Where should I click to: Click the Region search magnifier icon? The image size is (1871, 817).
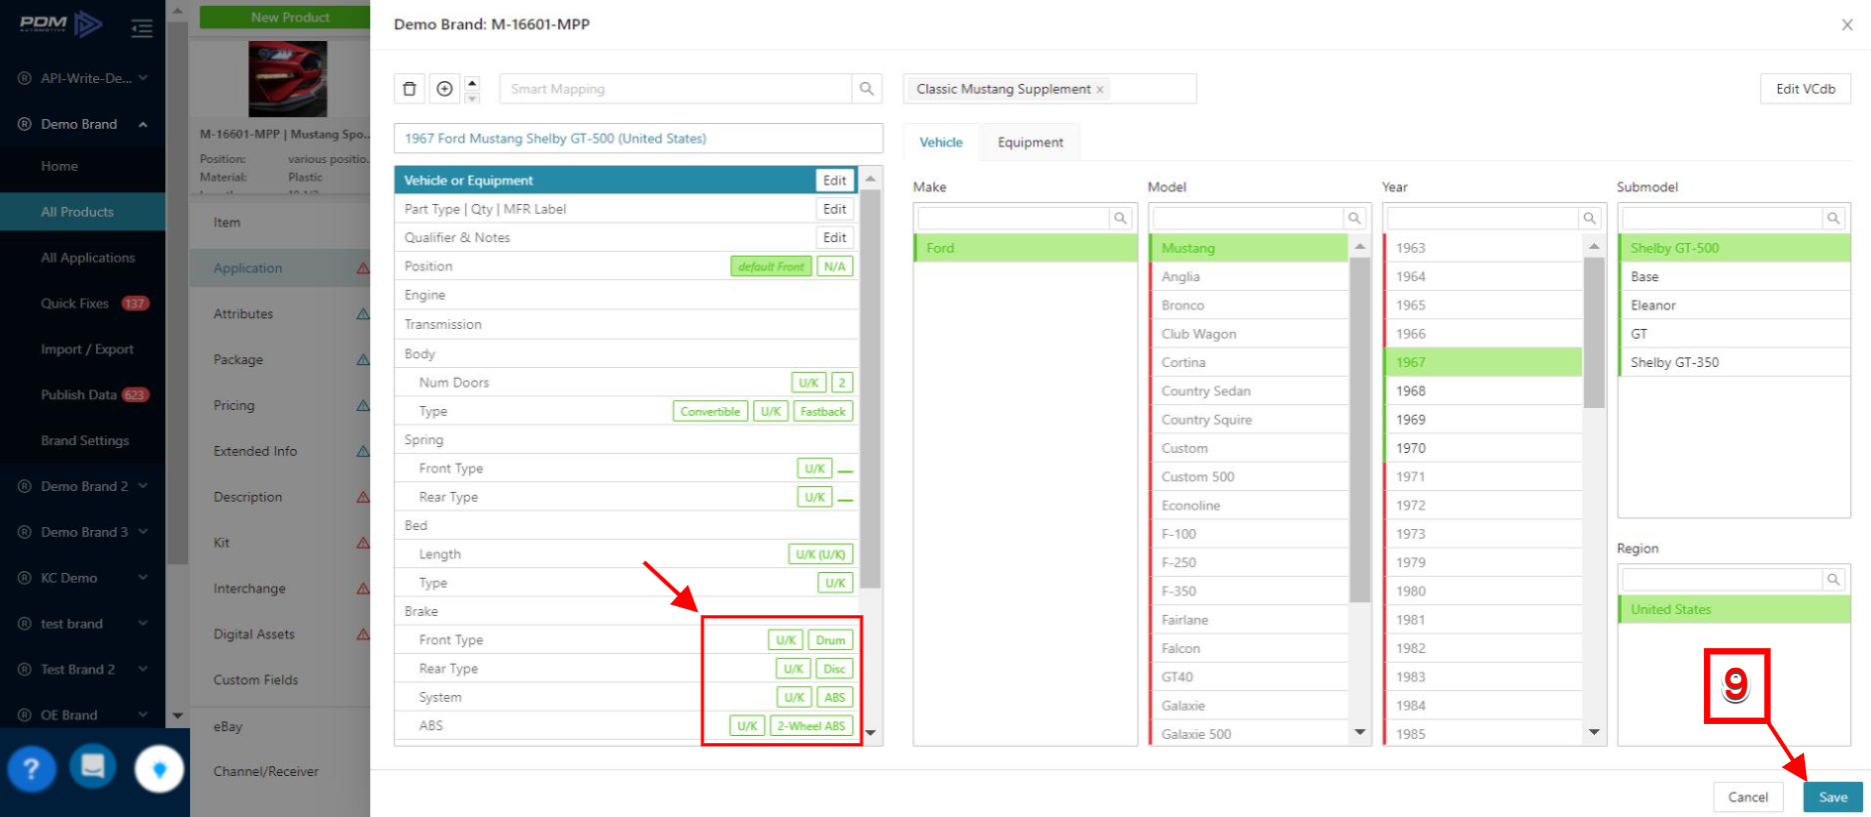1834,579
